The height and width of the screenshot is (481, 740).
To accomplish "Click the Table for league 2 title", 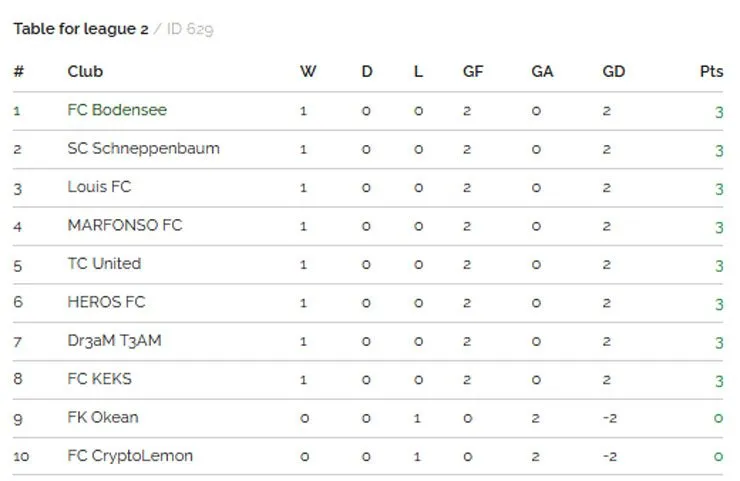I will (81, 29).
